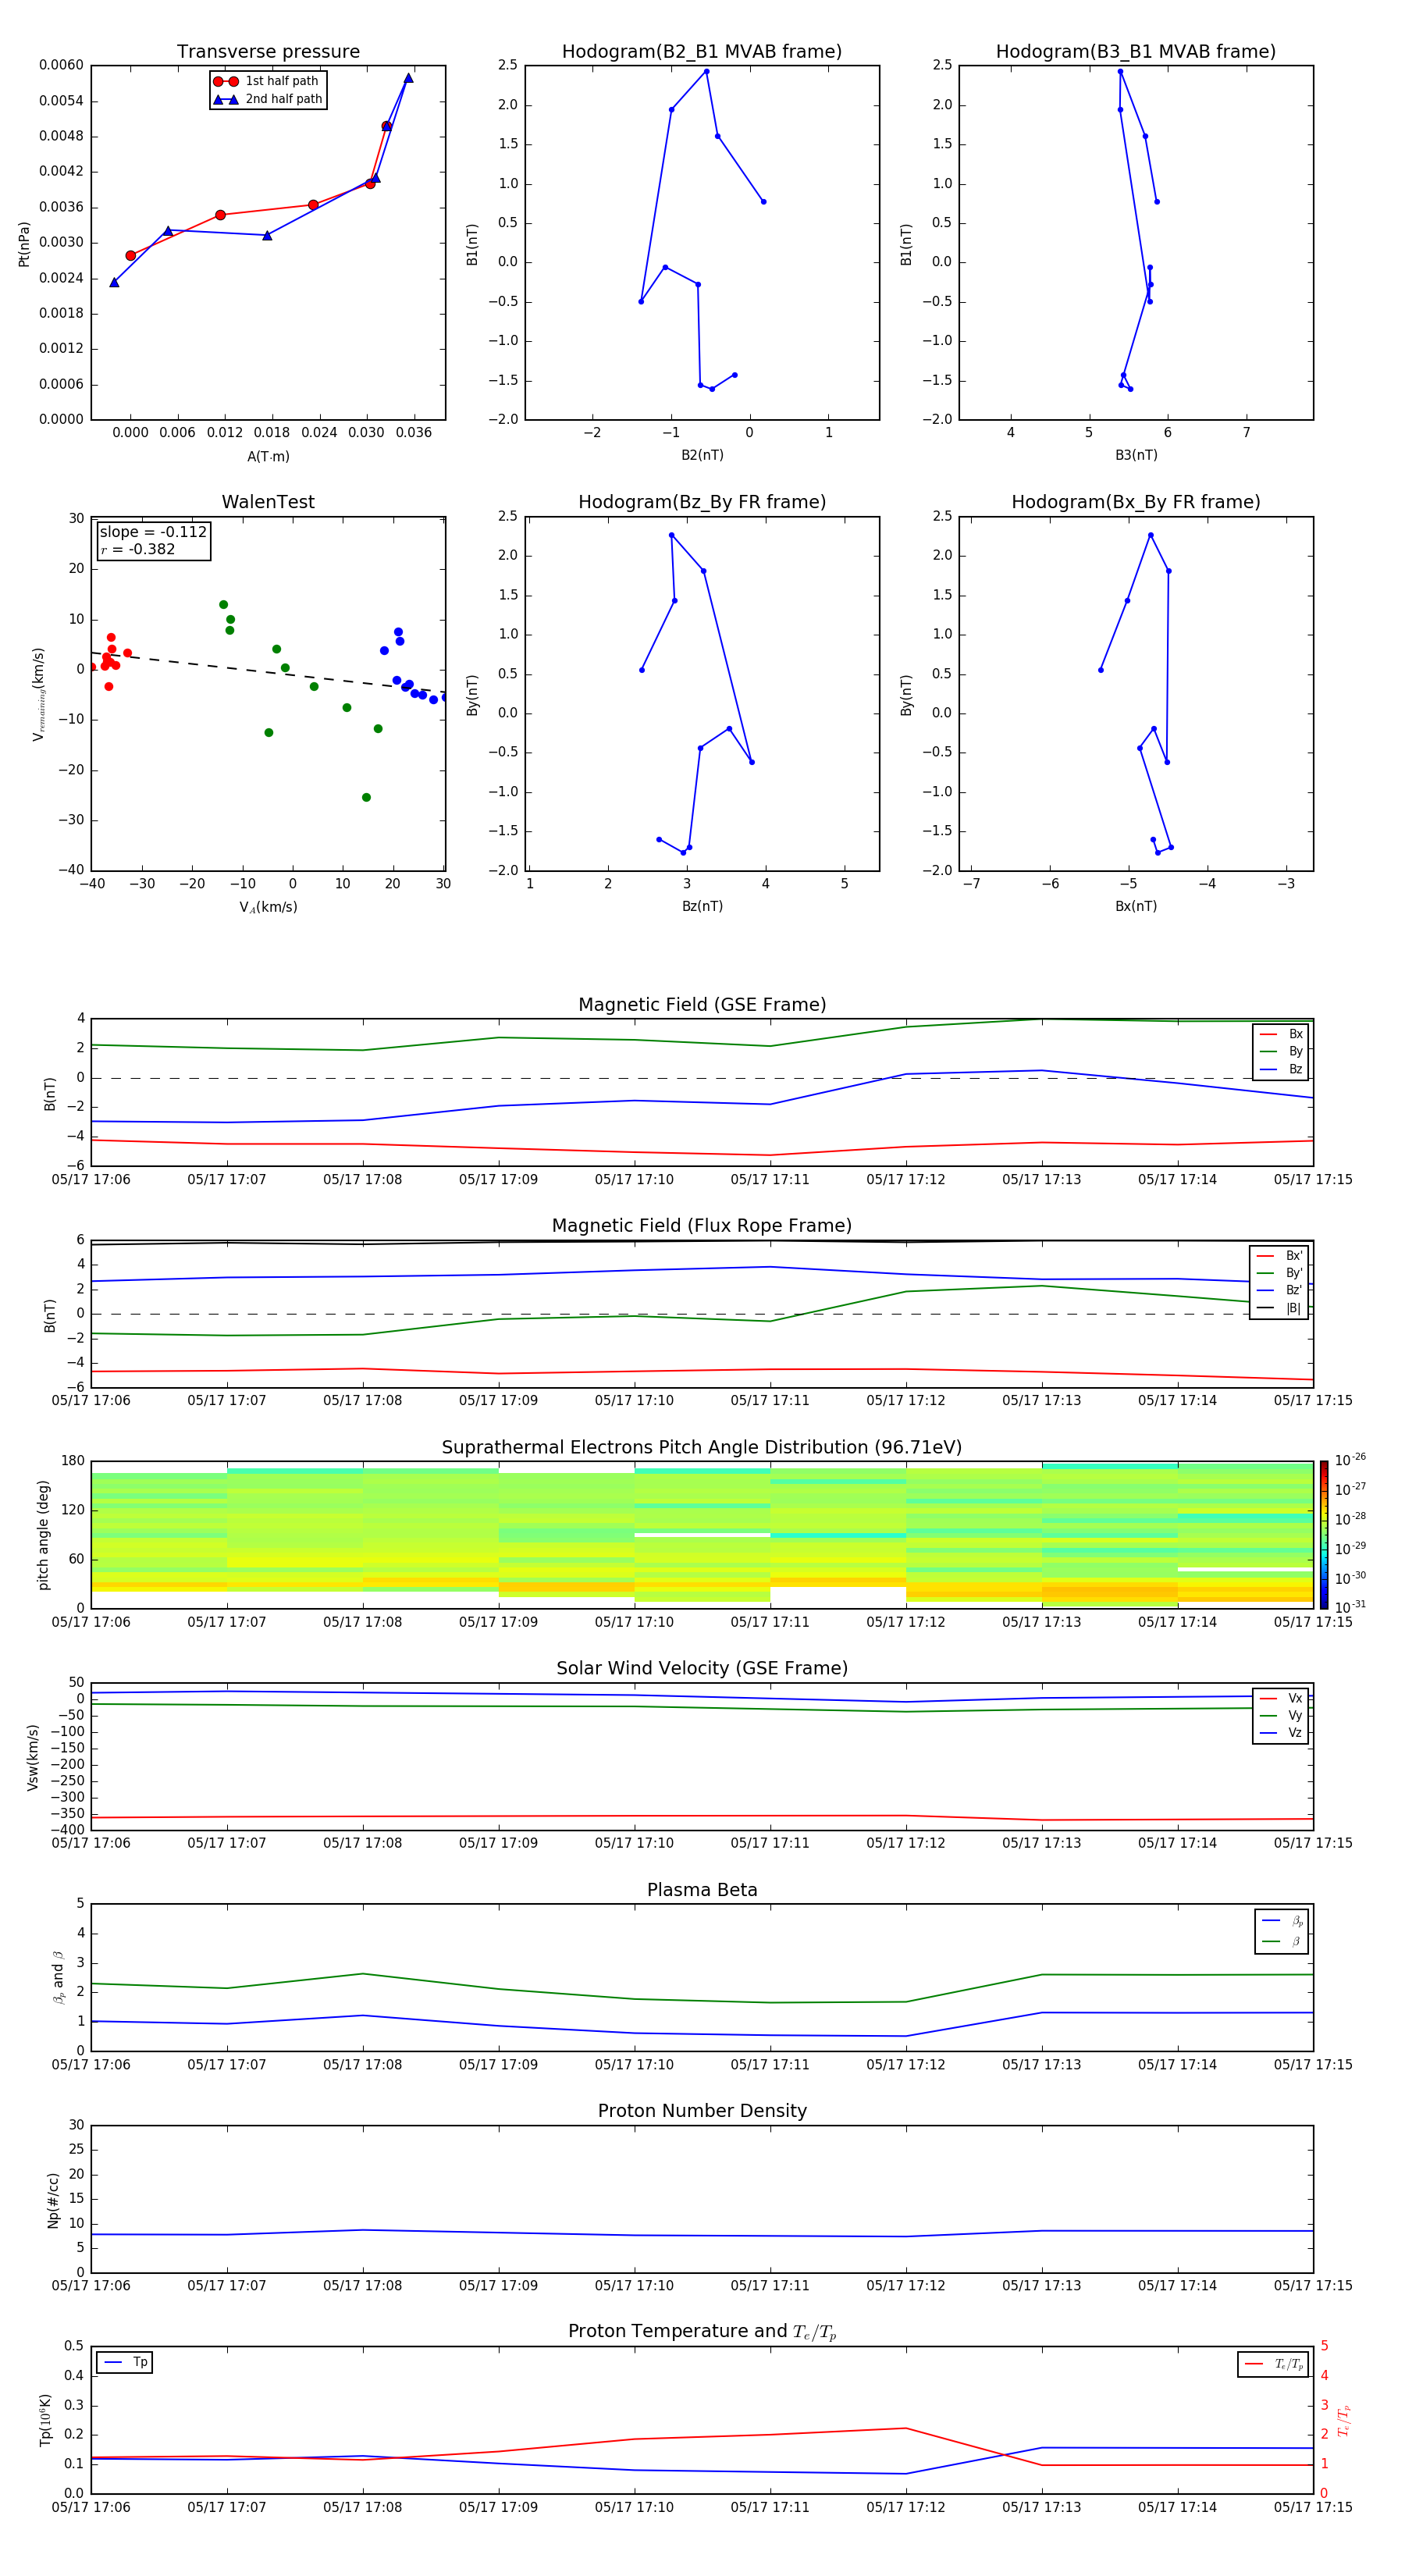Select the 'Tp' legend entry
The image size is (1405, 2576).
click(125, 2362)
